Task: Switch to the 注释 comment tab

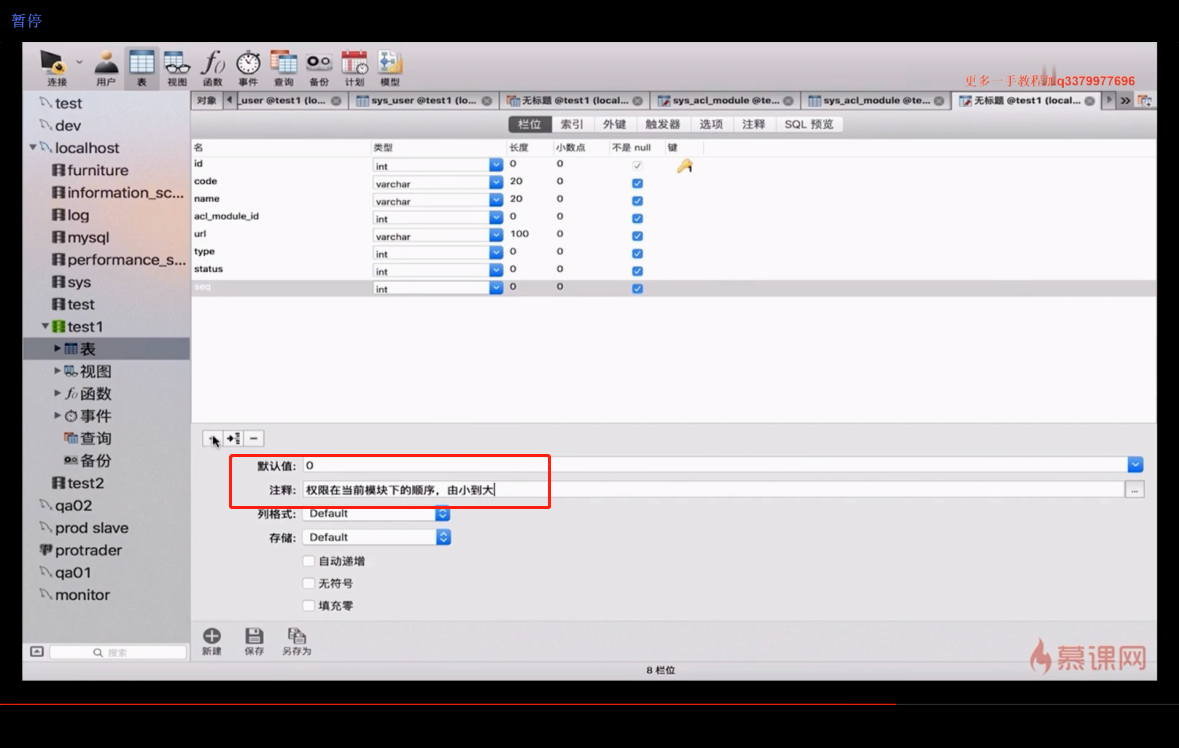Action: click(753, 124)
